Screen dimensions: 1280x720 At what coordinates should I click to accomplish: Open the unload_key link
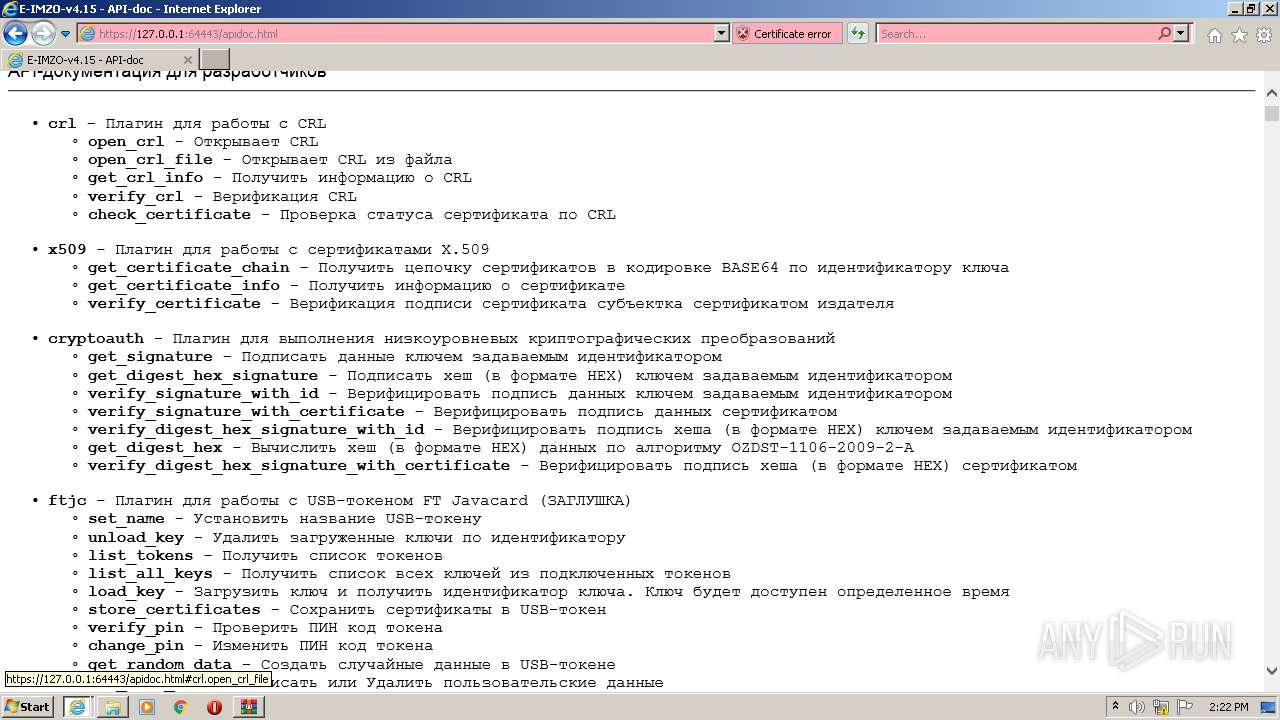point(136,538)
